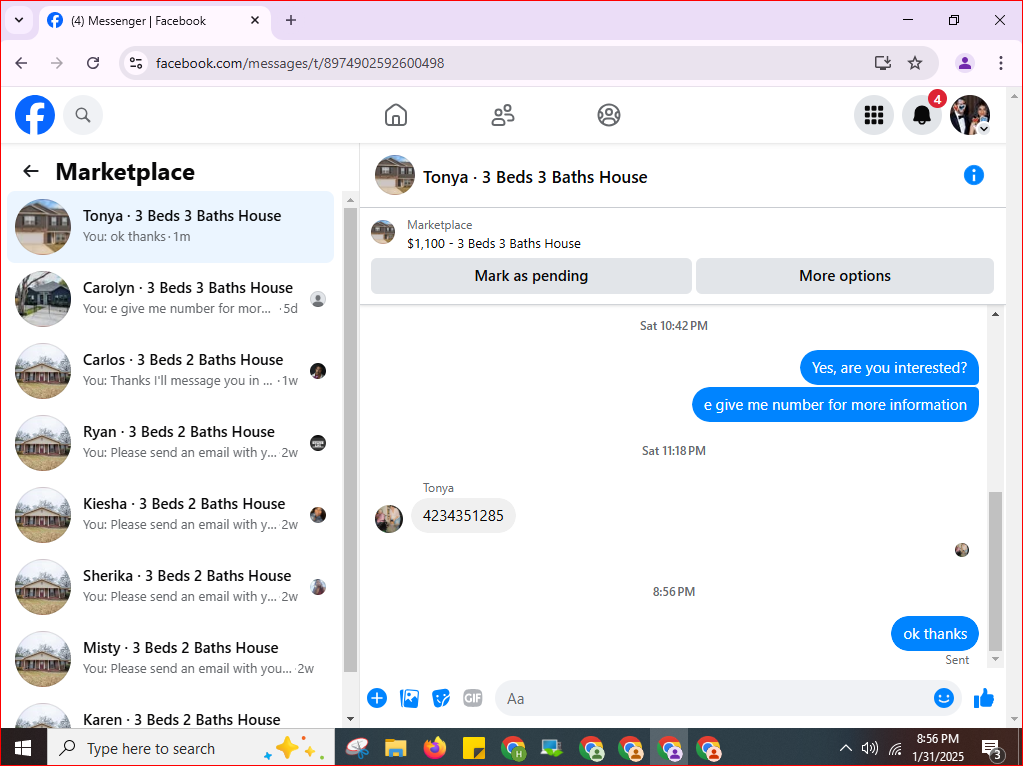Select the Messenger | Facebook tab
Viewport: 1023px width, 766px height.
click(x=155, y=21)
